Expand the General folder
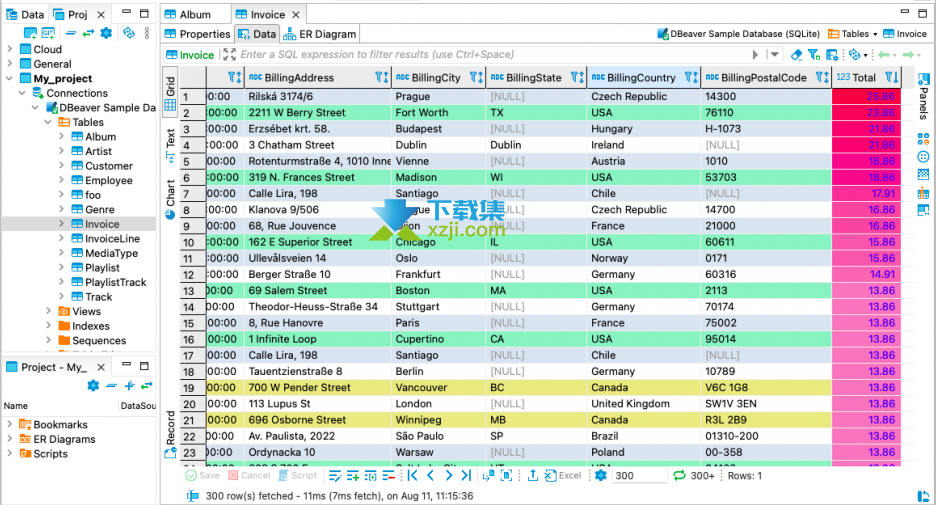This screenshot has width=936, height=505. tap(10, 64)
